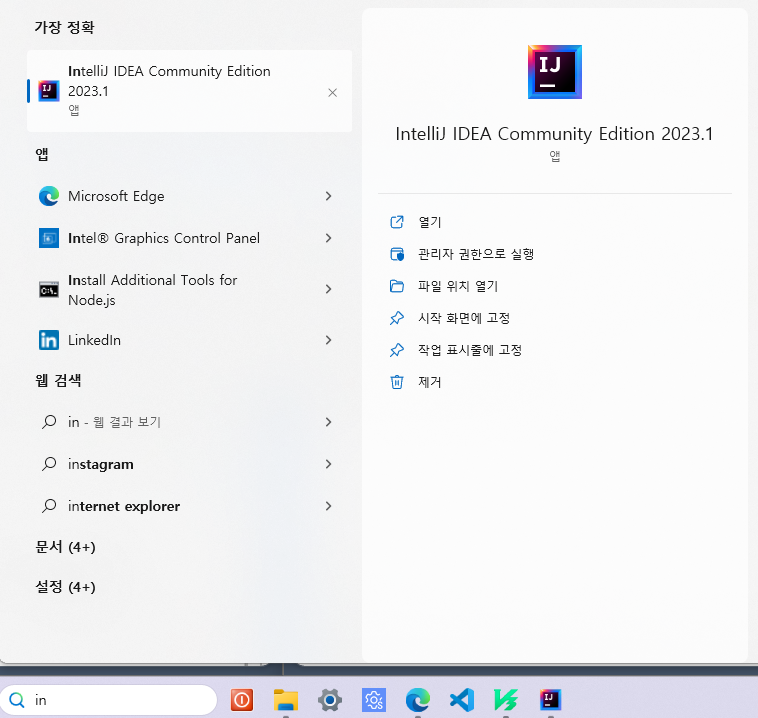Click the search icon beside 'in - 웹 결과 보기'
Screen dimensions: 758x718
coord(49,422)
